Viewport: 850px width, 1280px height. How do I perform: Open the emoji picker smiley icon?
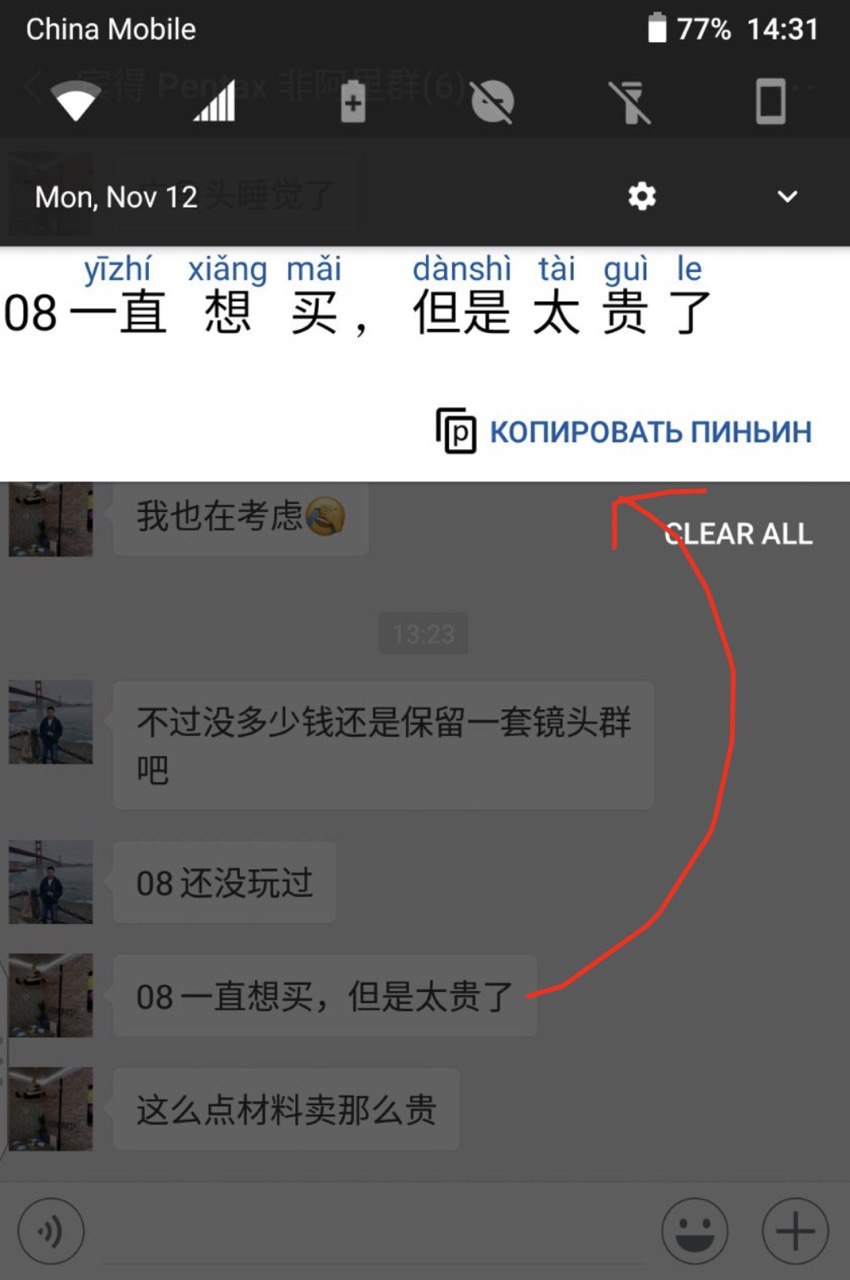695,1231
